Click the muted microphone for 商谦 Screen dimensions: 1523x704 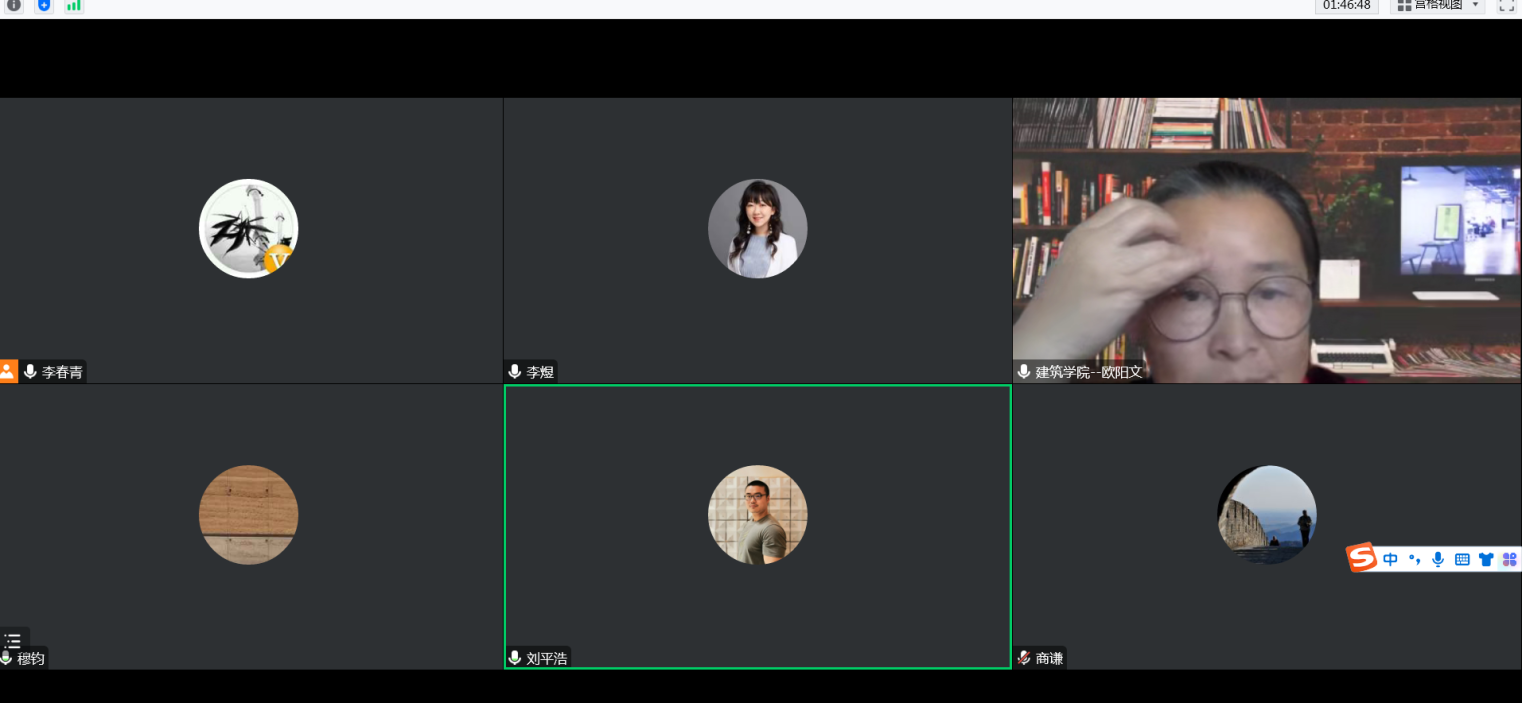click(x=1024, y=658)
